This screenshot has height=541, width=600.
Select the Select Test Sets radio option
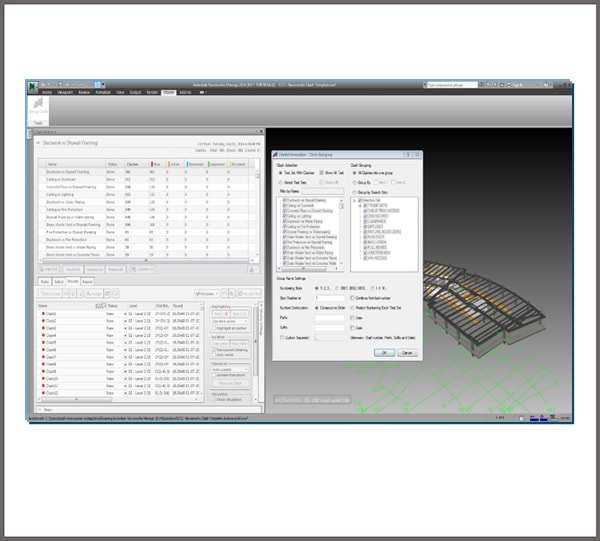tap(281, 183)
